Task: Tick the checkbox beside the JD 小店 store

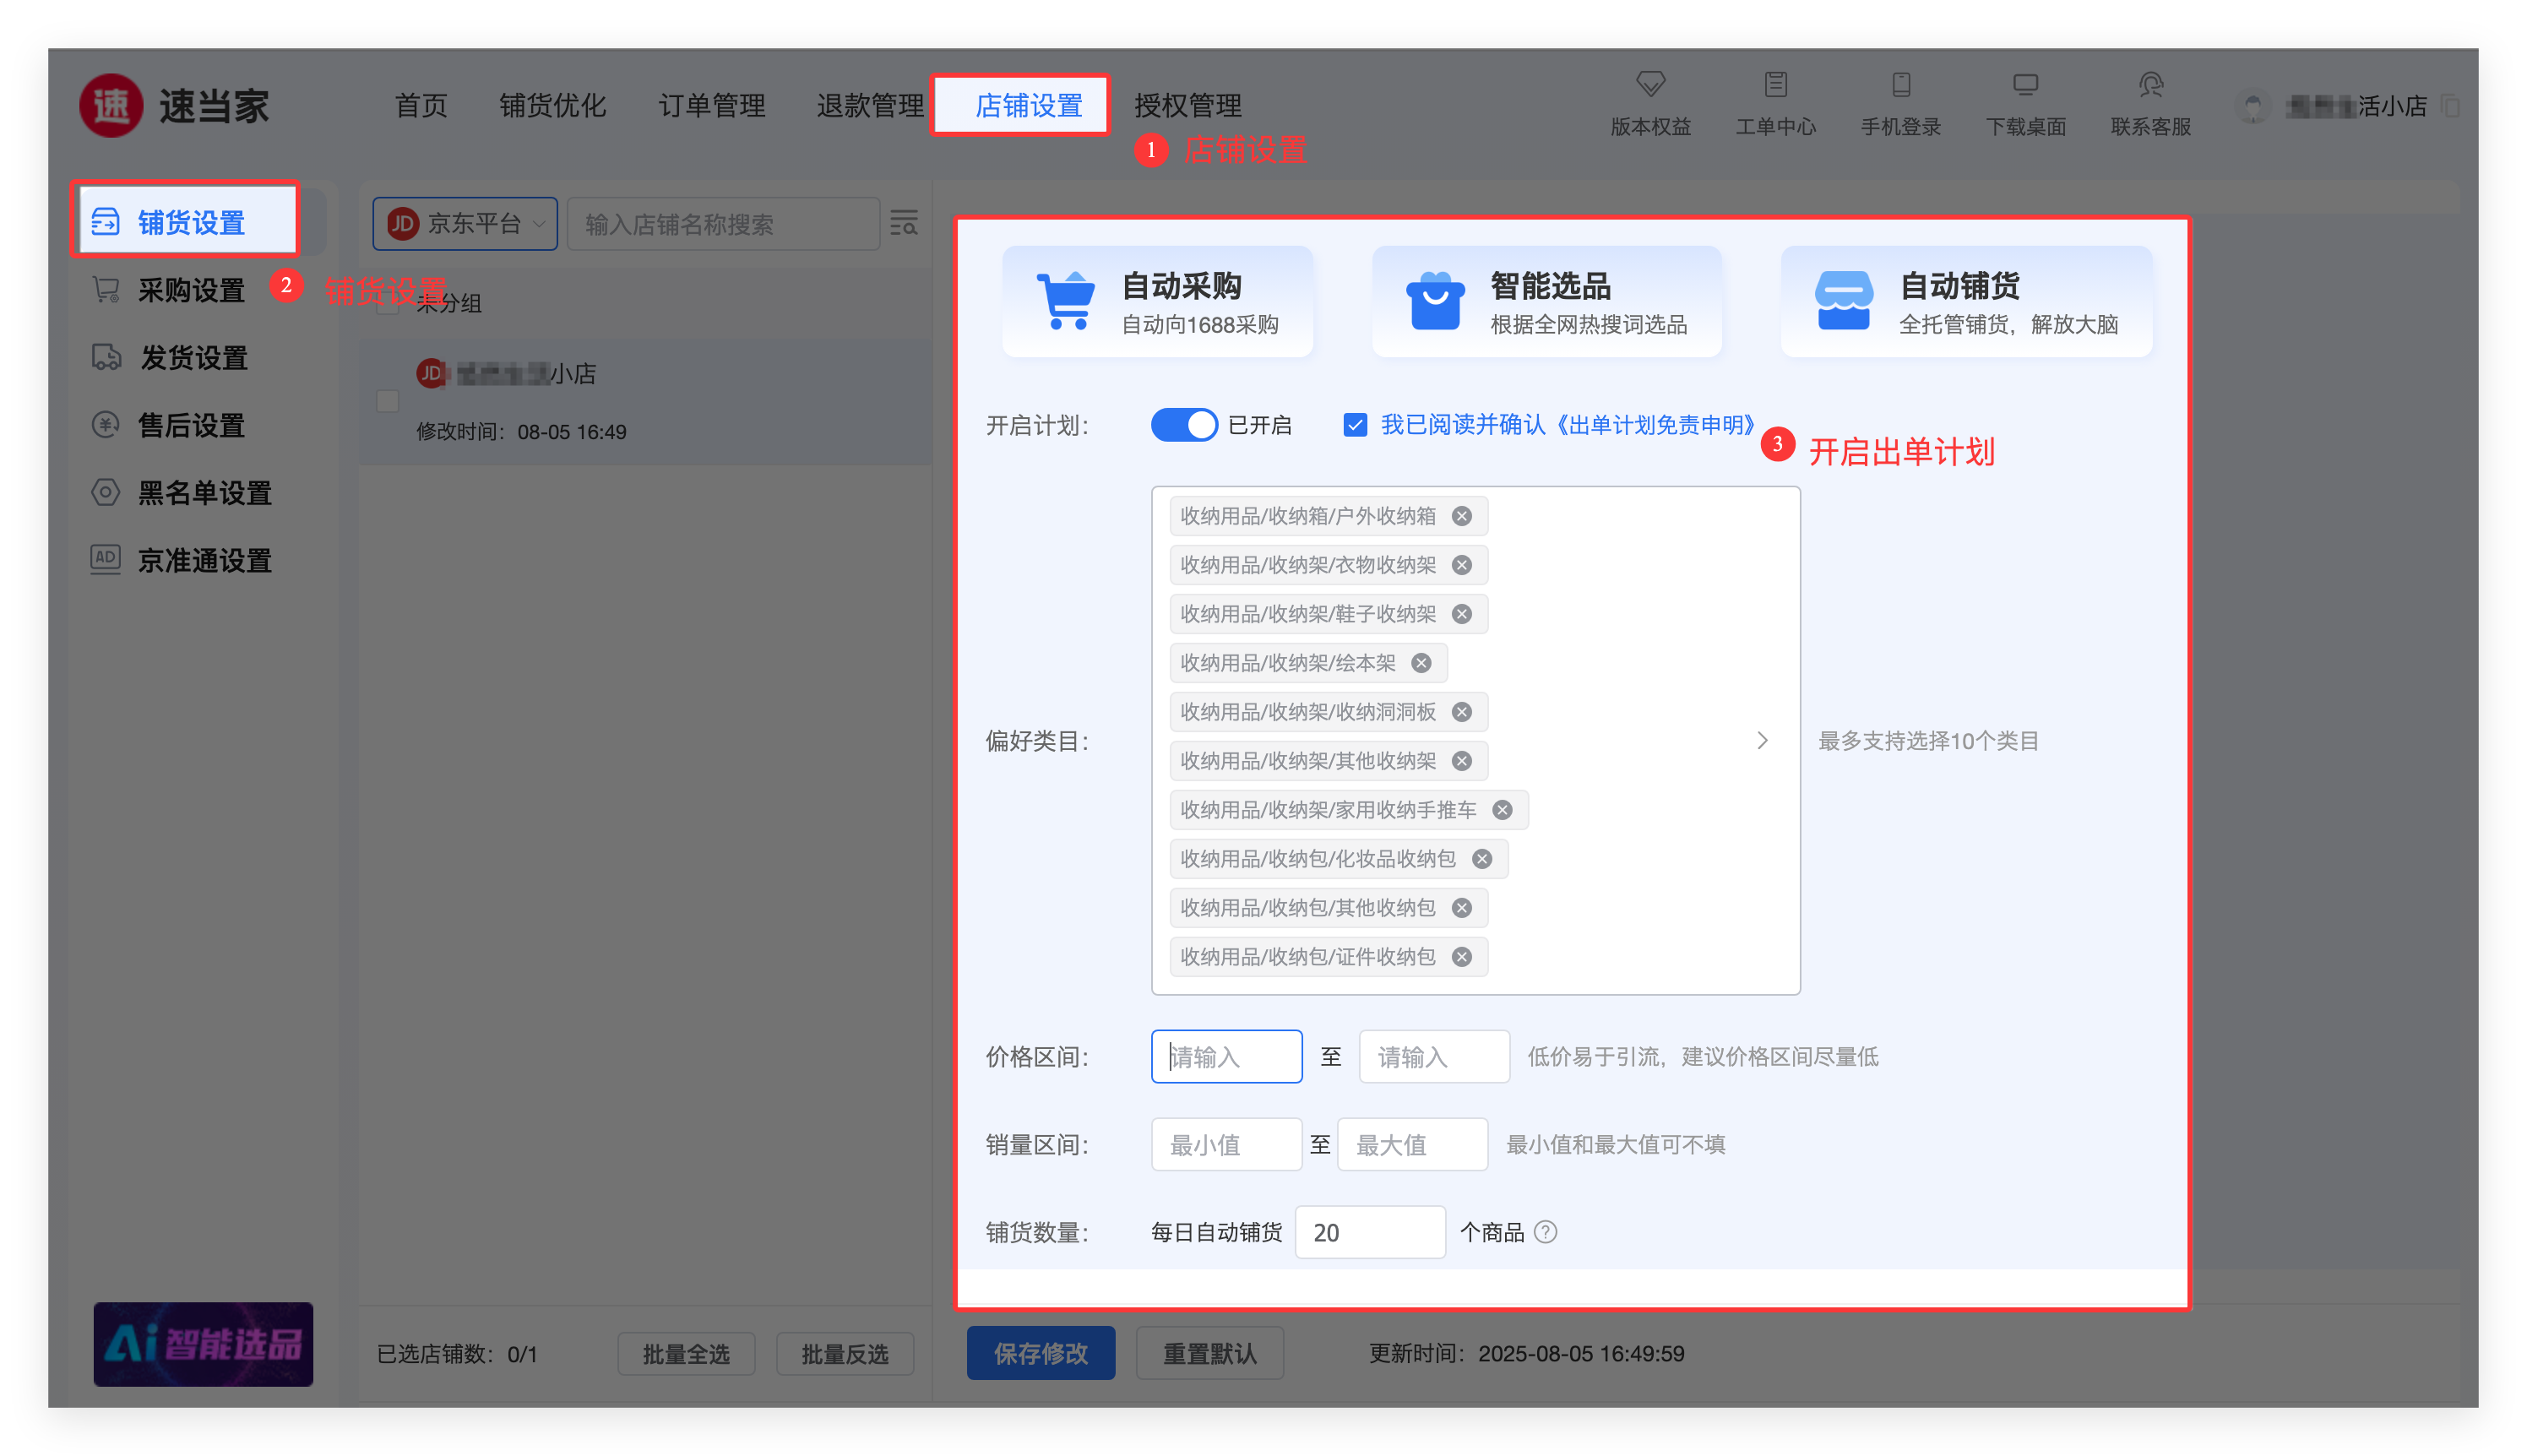Action: 388,401
